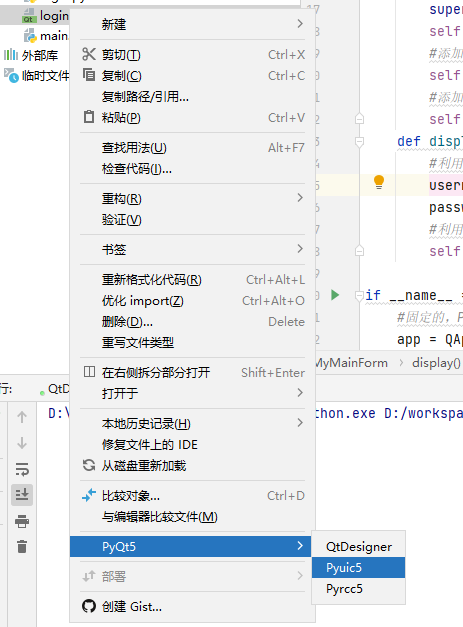Run Pyuic5 from the PyQt5 submenu
Image resolution: width=463 pixels, height=627 pixels.
pos(358,567)
